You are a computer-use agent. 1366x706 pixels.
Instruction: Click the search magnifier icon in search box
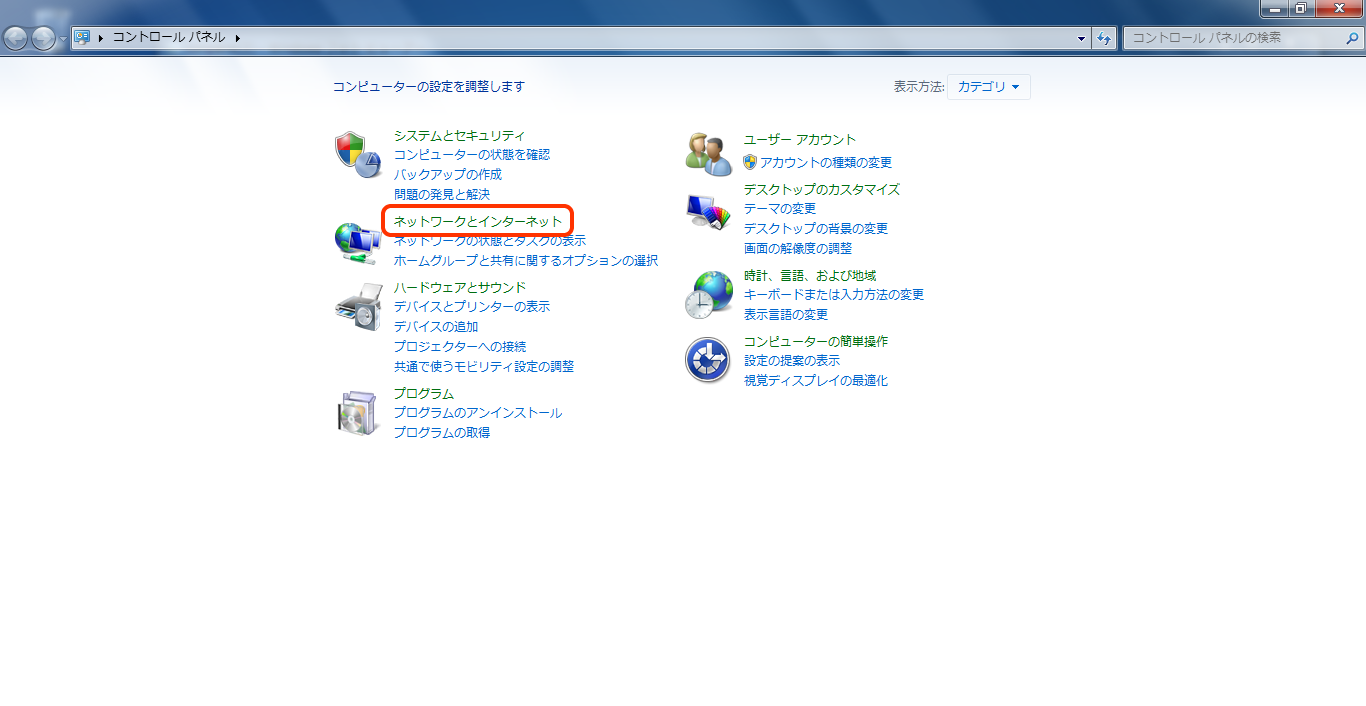[1351, 38]
